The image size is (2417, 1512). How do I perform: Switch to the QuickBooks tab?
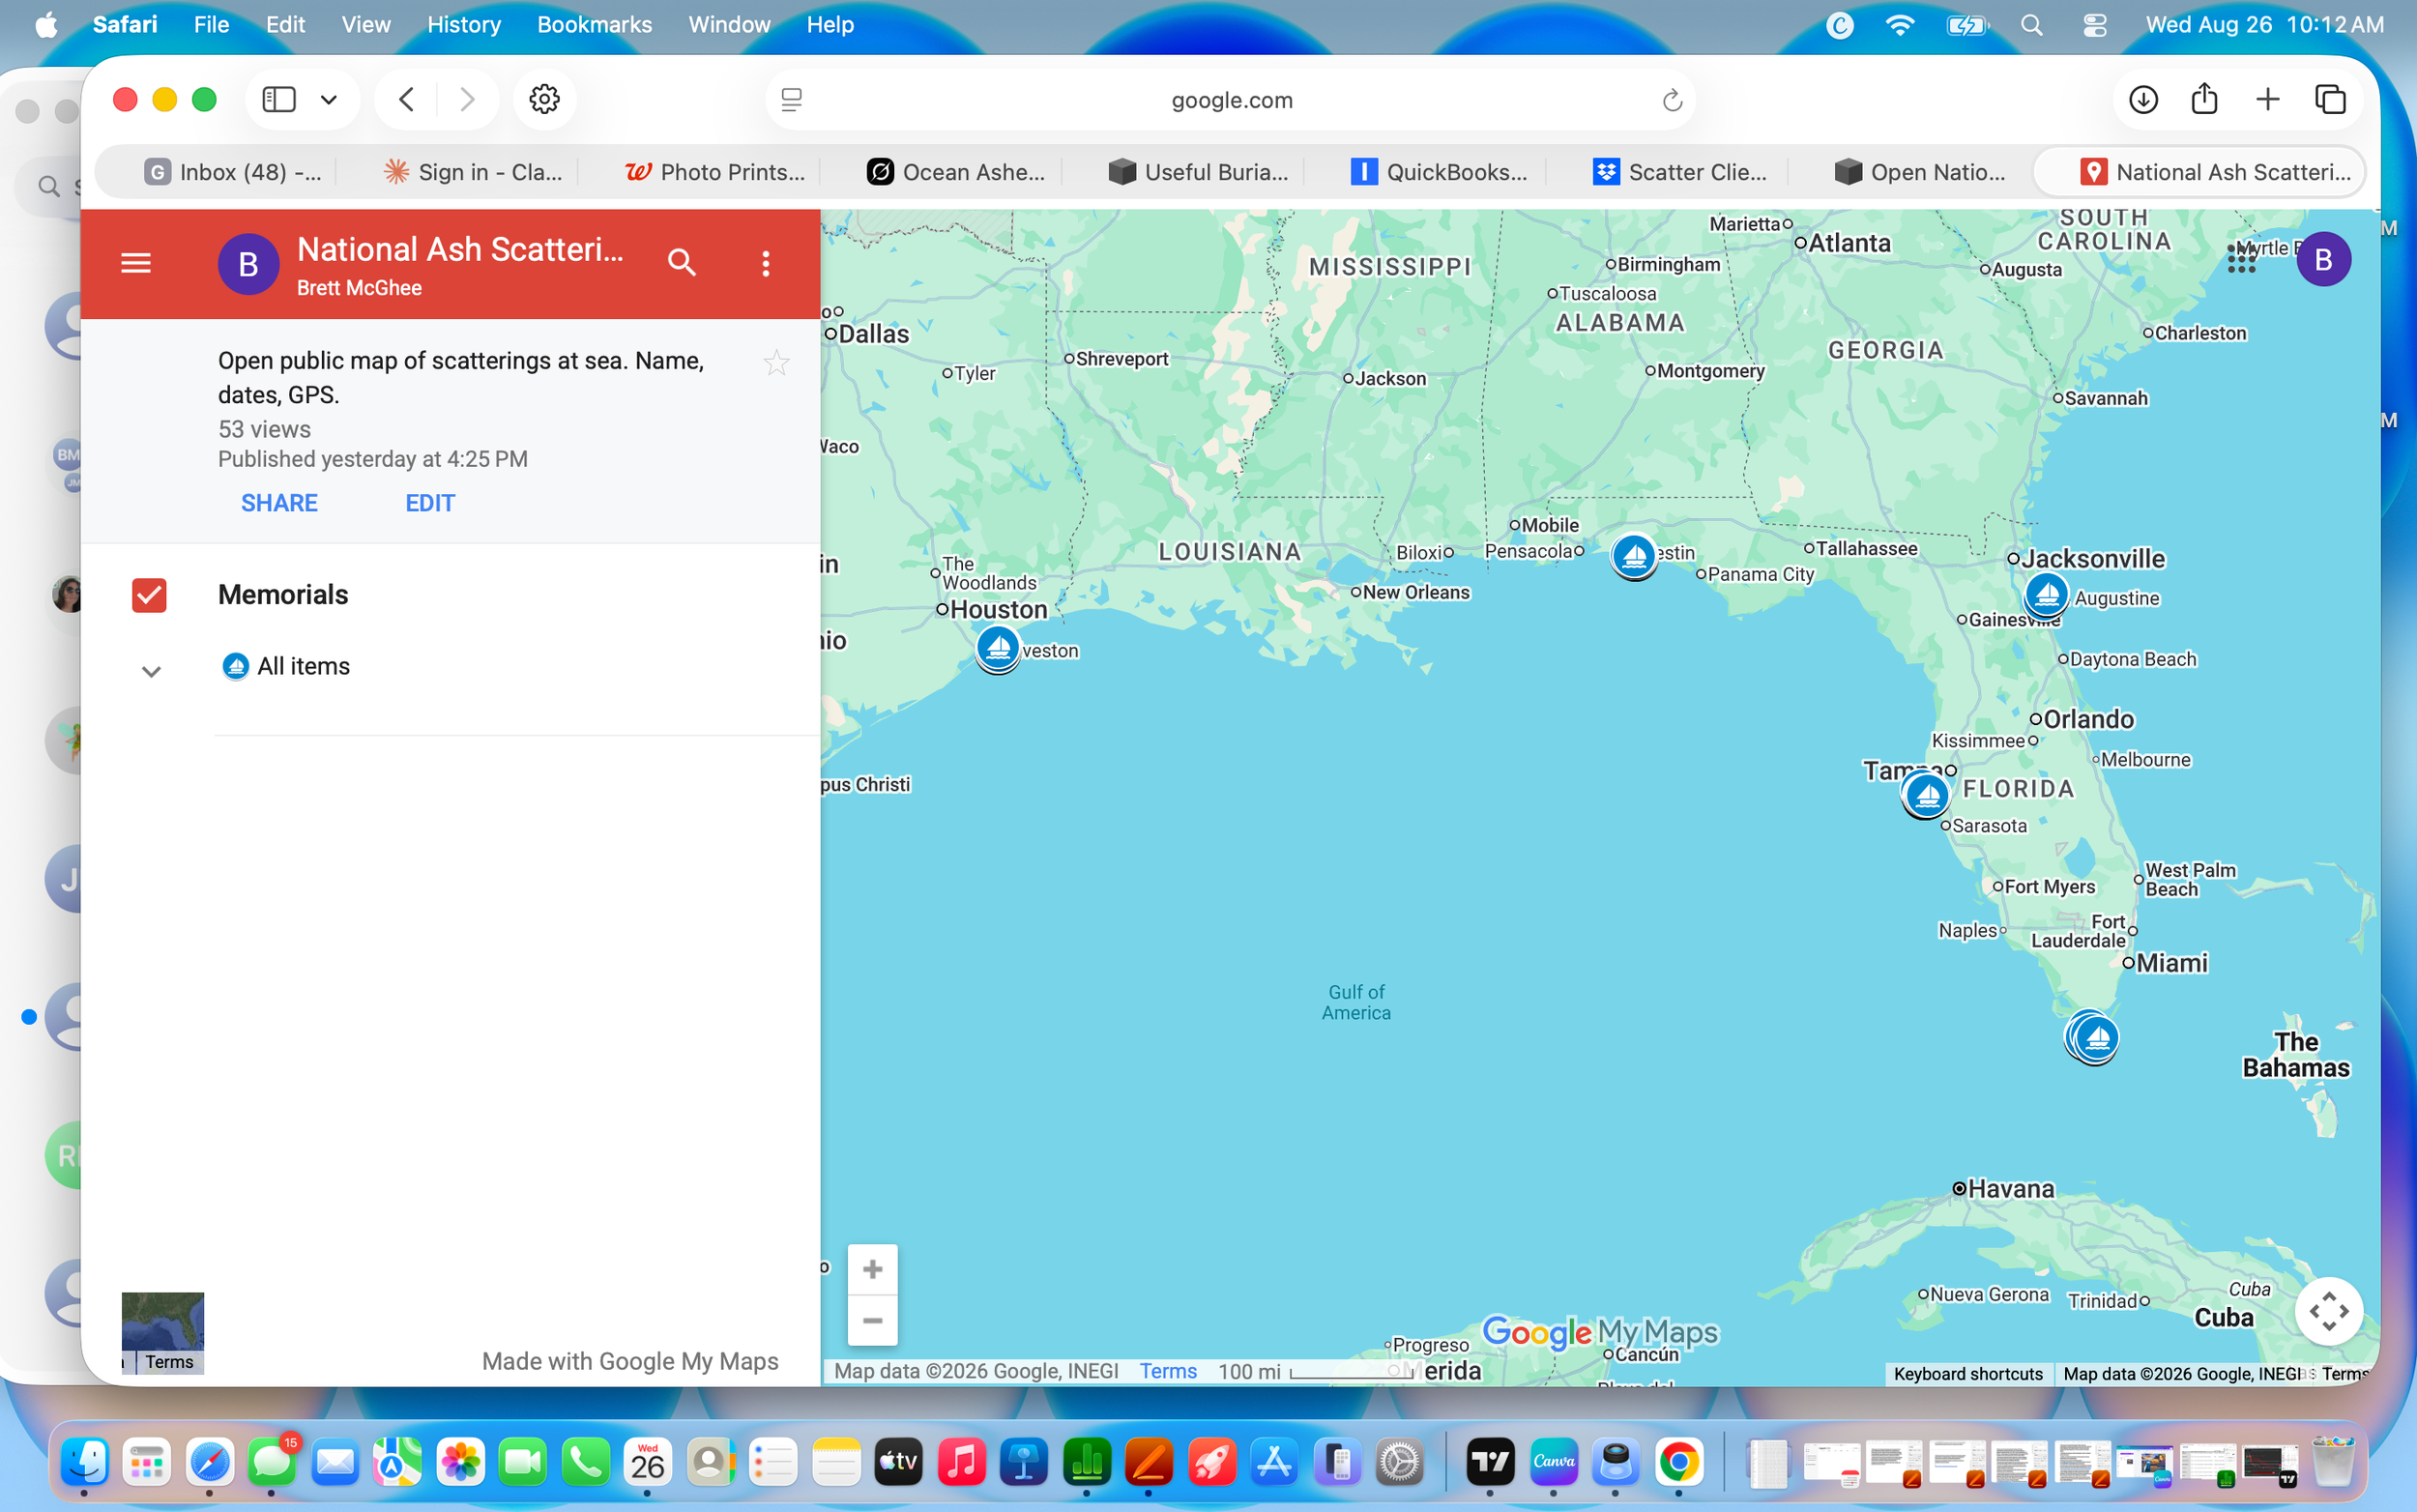coord(1439,172)
